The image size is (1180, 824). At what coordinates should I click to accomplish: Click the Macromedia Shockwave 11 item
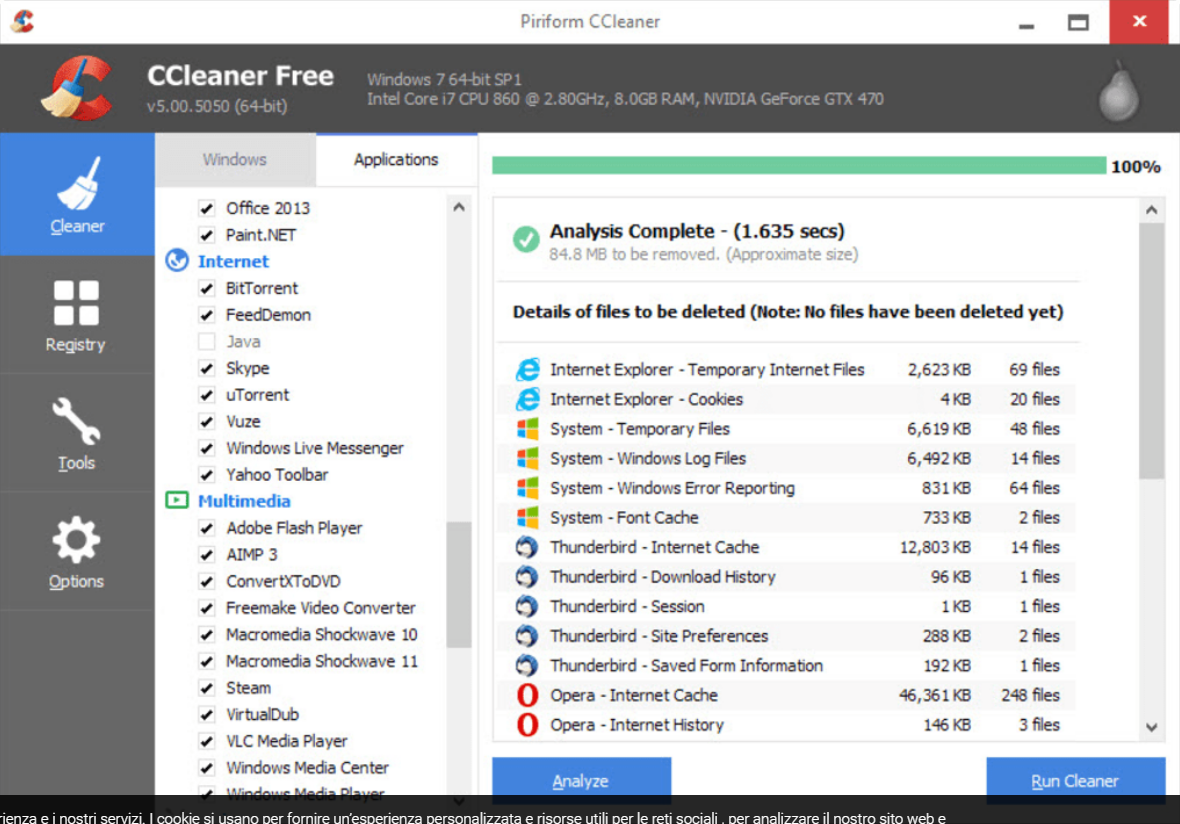pyautogui.click(x=322, y=661)
